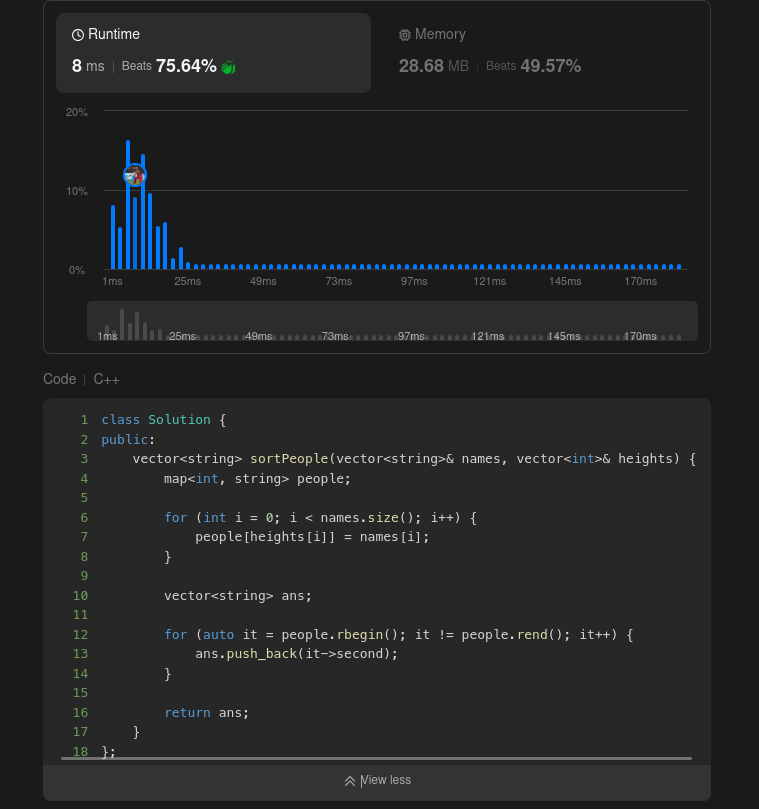
Task: Click the horizontal scrollbar under the code
Action: coord(376,758)
